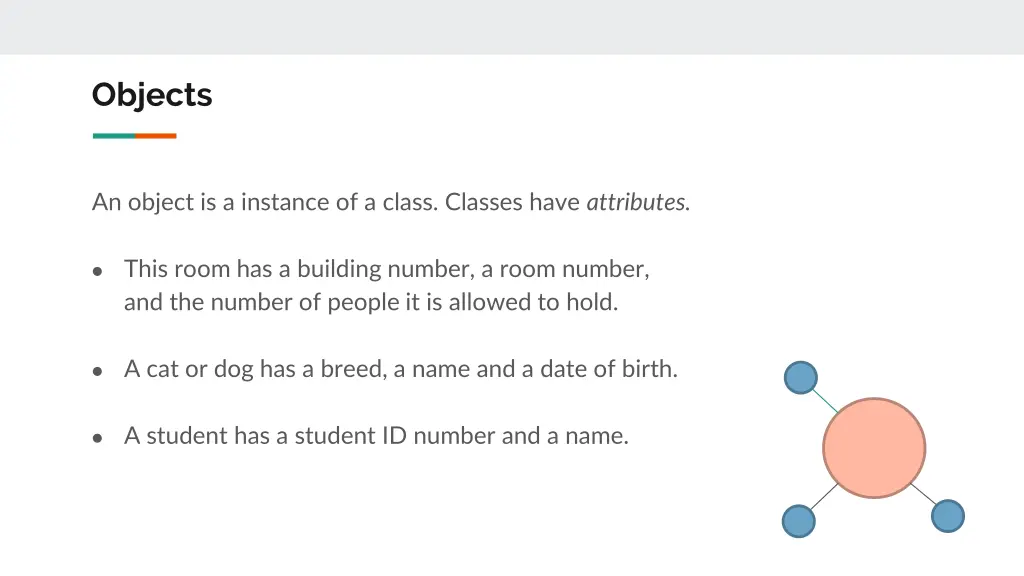This screenshot has height=576, width=1024.
Task: Click the teal segment of title underline
Action: click(114, 136)
